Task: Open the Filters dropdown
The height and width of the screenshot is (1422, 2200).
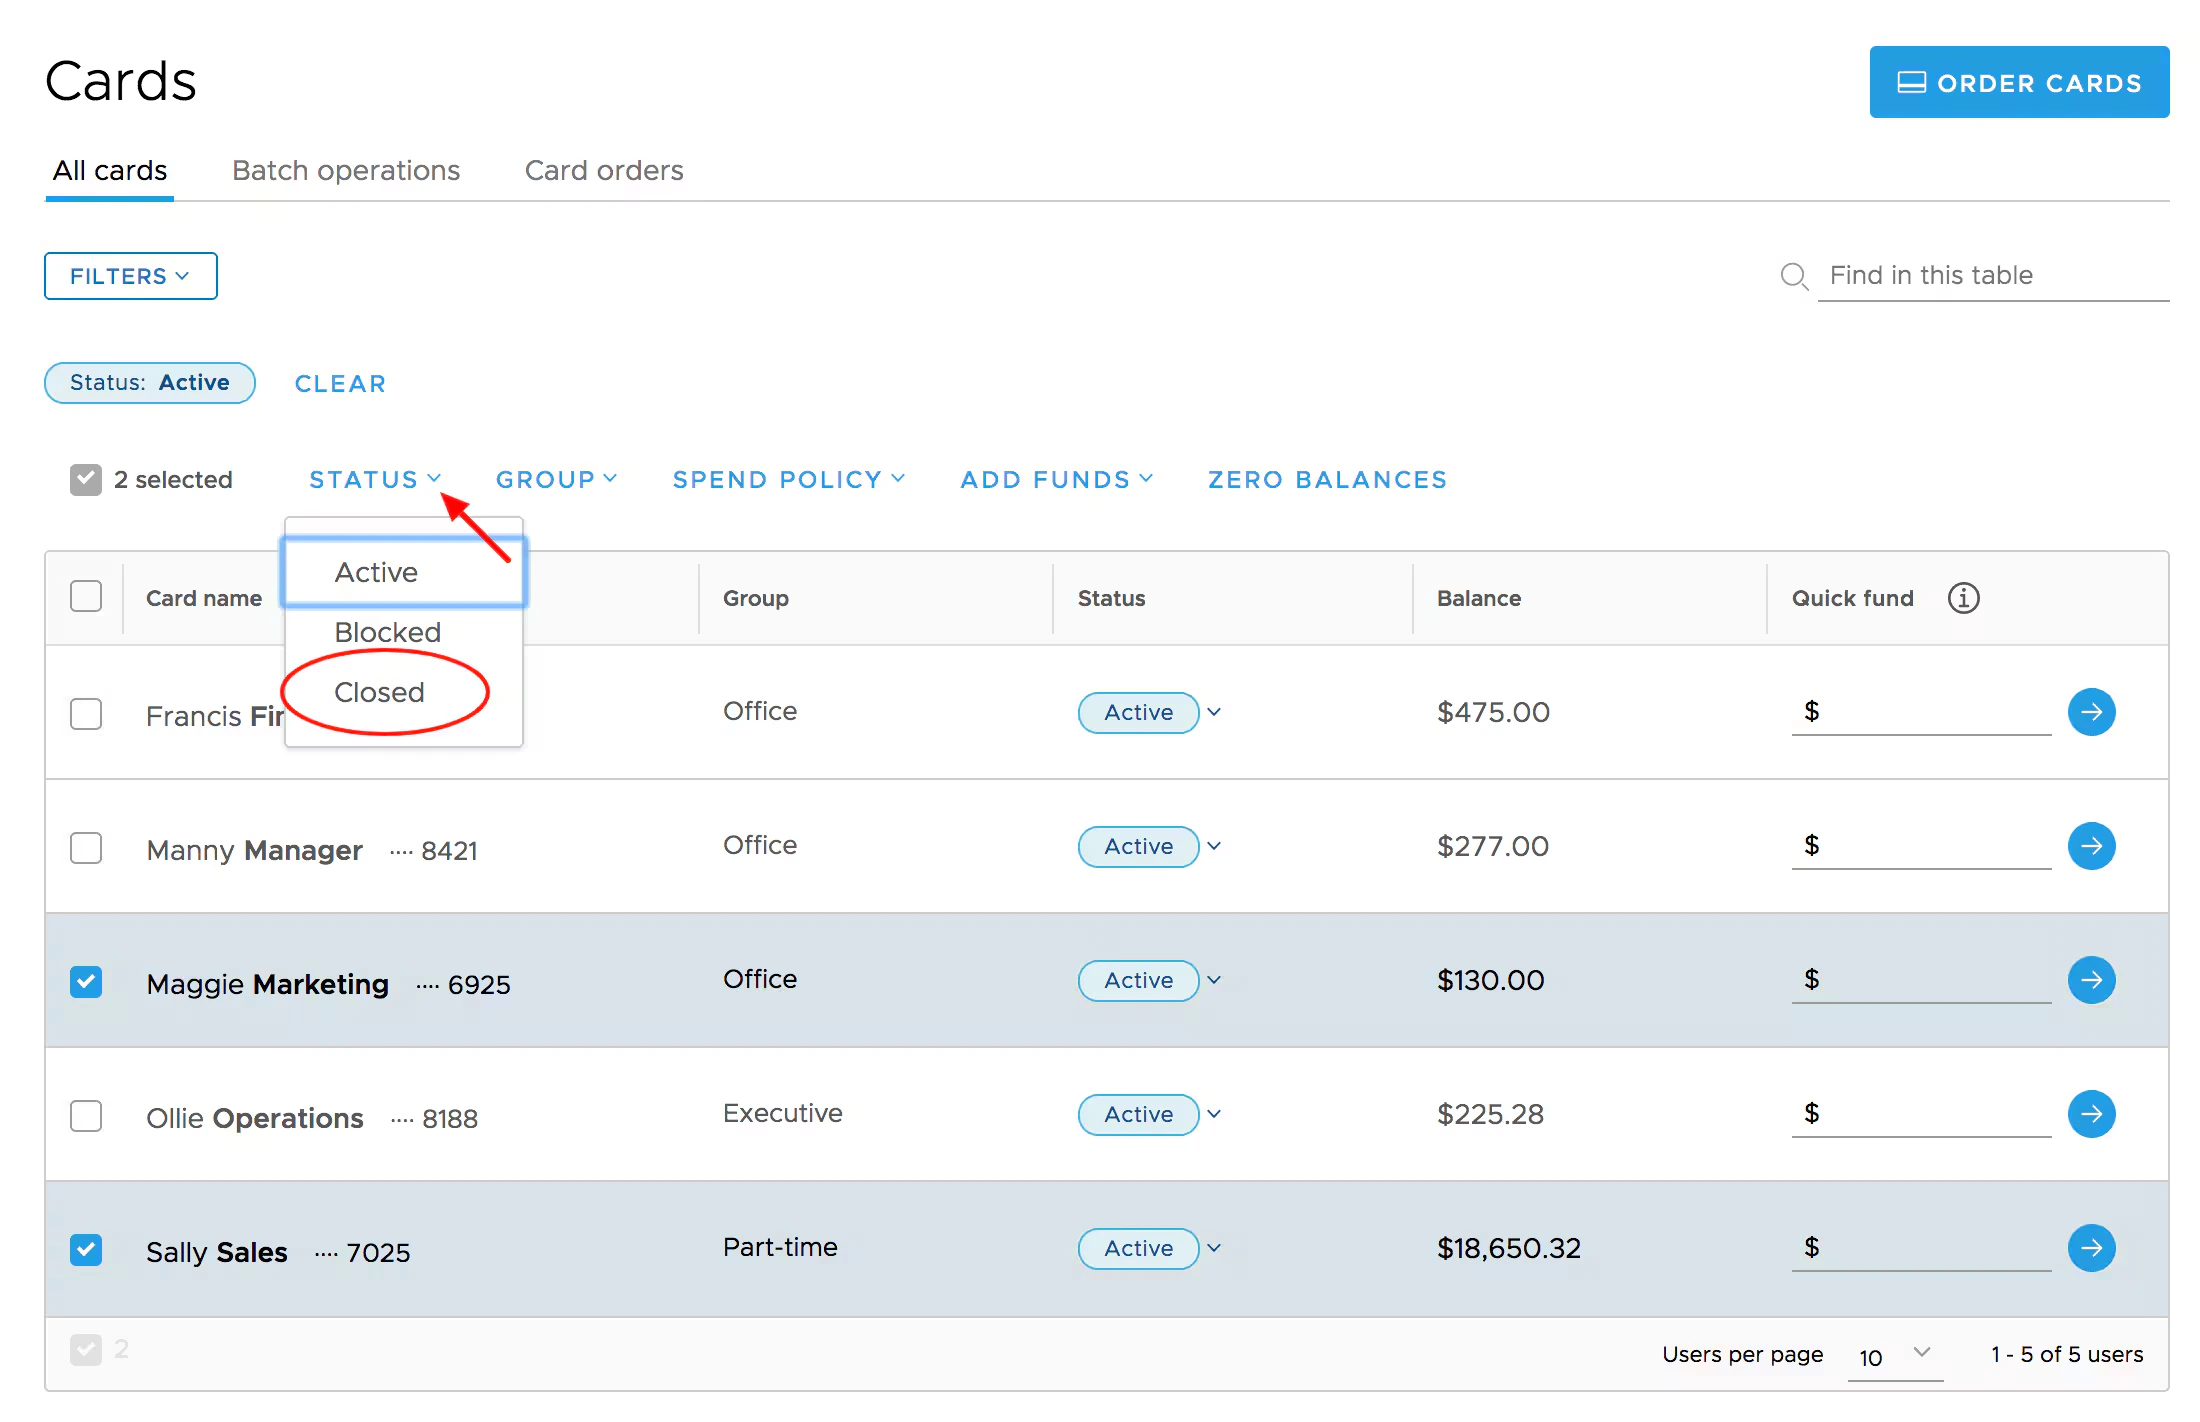Action: point(130,276)
